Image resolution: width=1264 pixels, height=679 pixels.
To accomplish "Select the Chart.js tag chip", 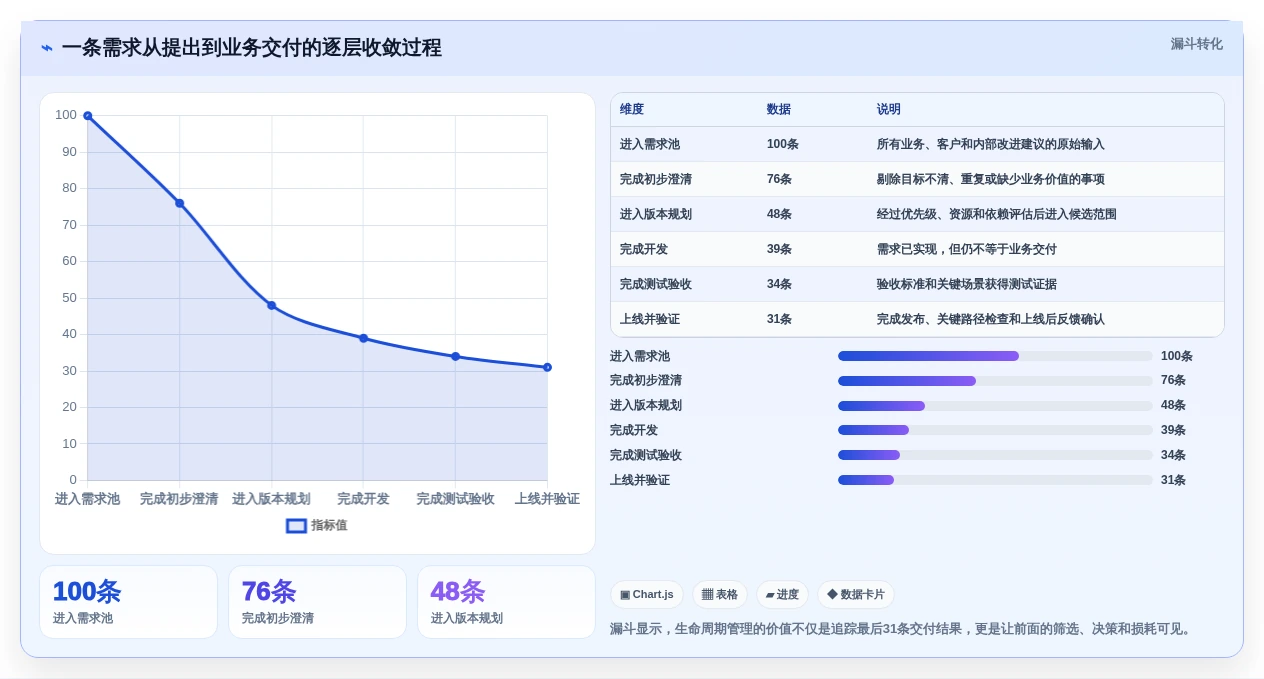I will pyautogui.click(x=647, y=594).
